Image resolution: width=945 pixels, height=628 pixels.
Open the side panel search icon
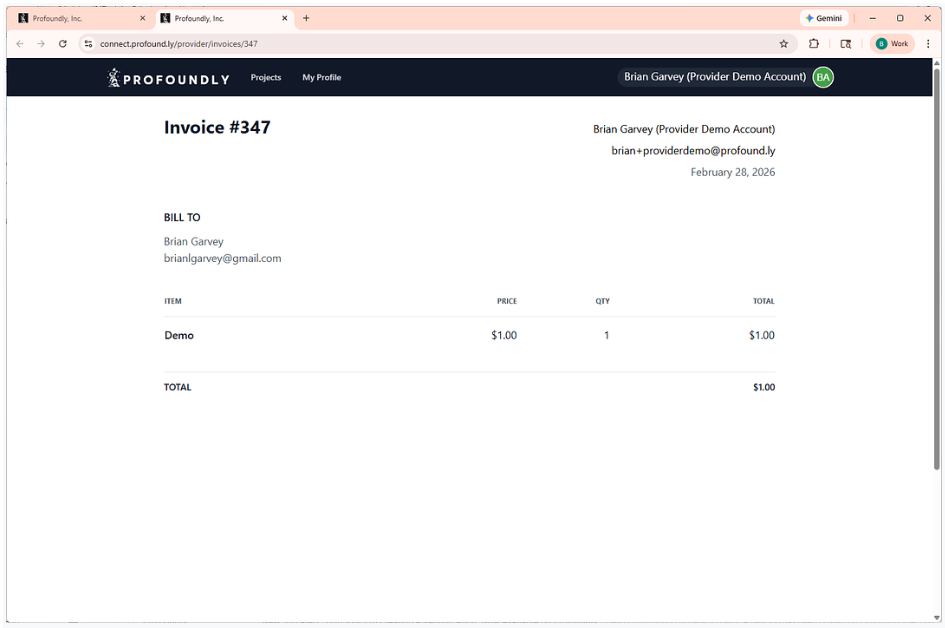[845, 44]
